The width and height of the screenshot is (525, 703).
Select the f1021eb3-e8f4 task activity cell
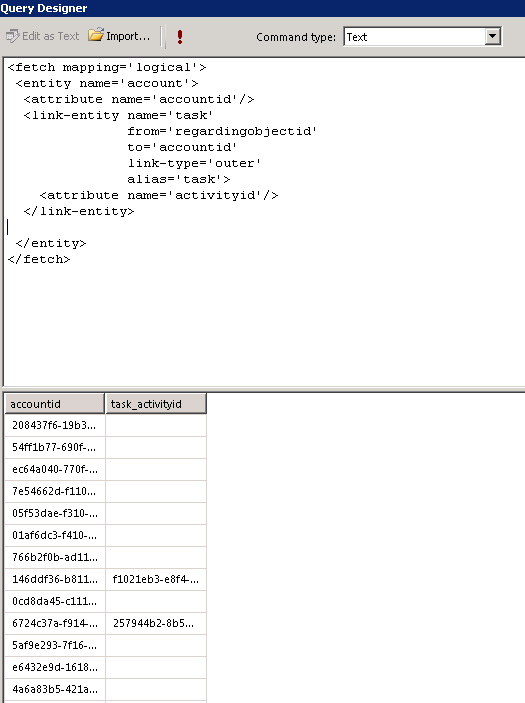pyautogui.click(x=156, y=579)
